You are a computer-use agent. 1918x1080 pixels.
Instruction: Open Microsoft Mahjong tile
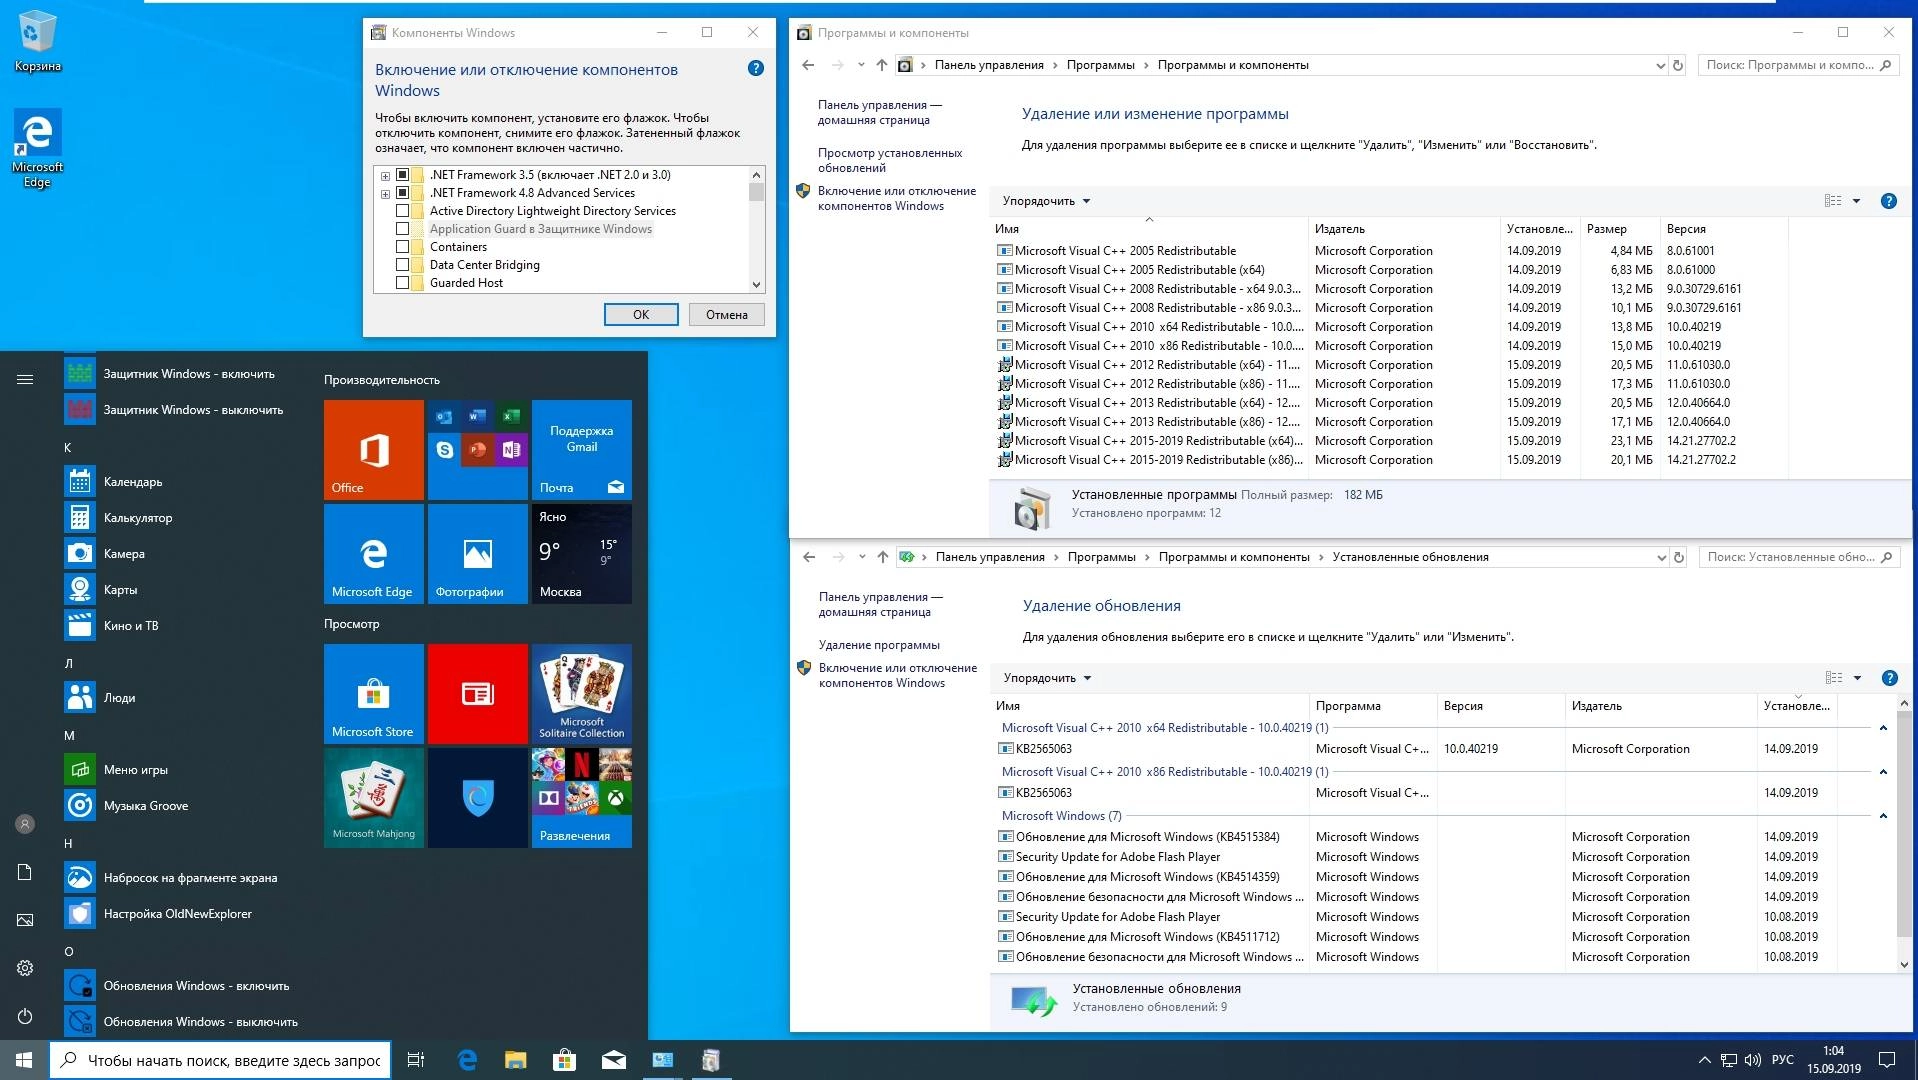[x=374, y=798]
